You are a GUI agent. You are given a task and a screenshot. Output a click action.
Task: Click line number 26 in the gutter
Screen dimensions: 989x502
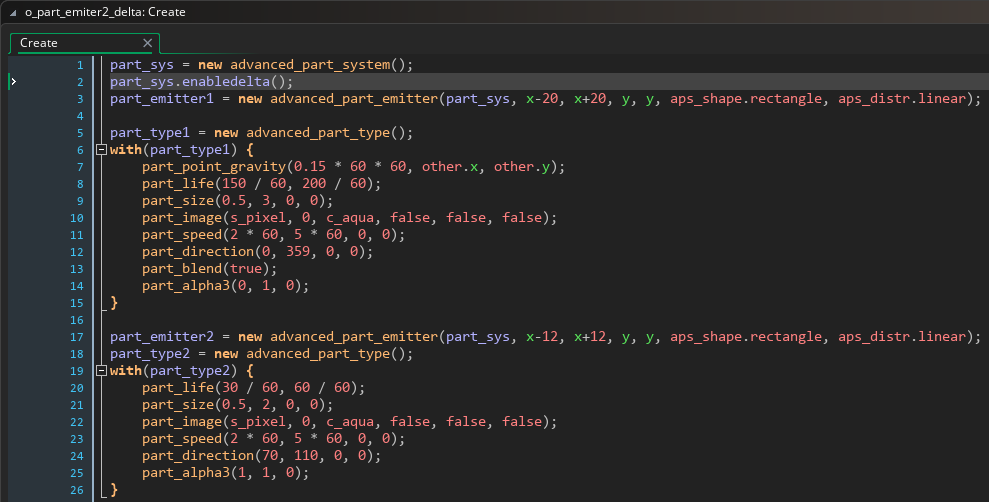click(76, 490)
